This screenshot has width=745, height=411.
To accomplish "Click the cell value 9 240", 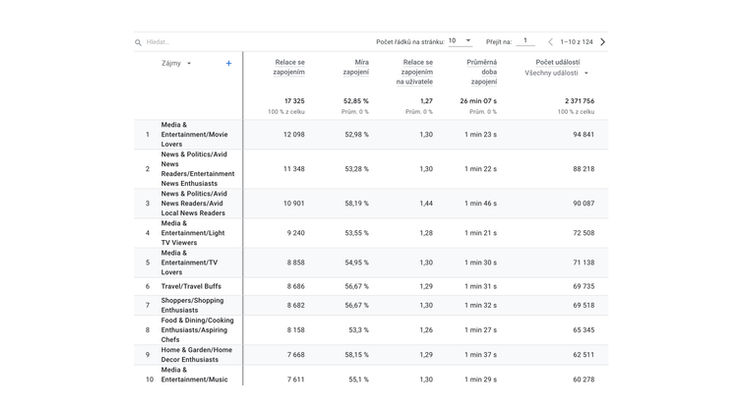I will [x=296, y=233].
